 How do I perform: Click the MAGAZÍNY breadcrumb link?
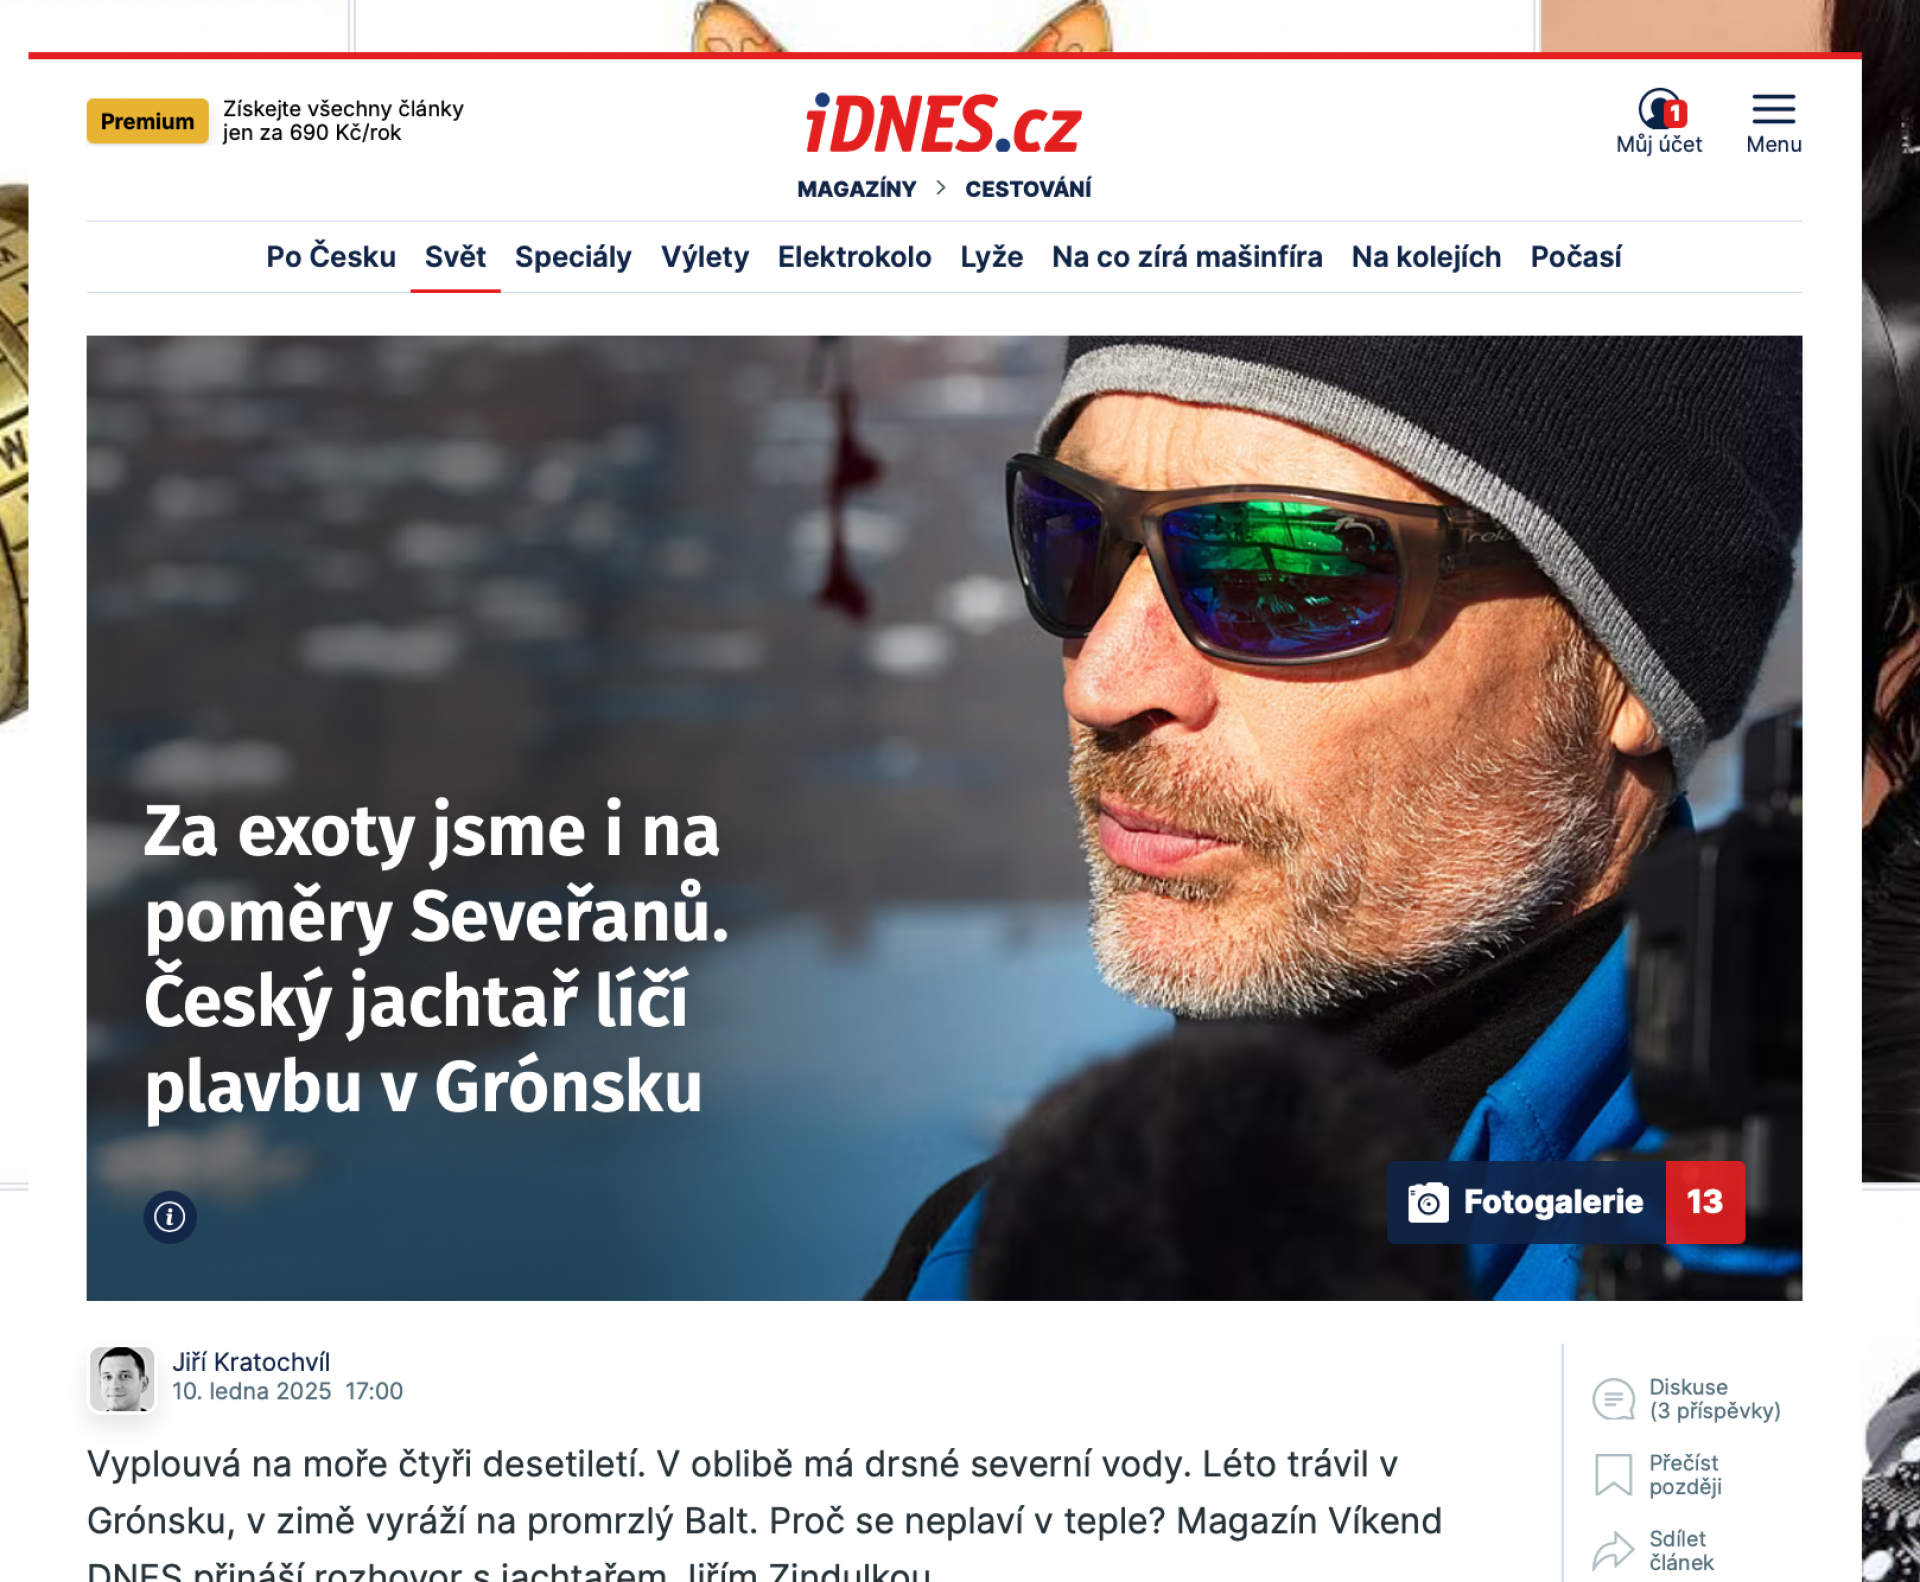coord(857,189)
